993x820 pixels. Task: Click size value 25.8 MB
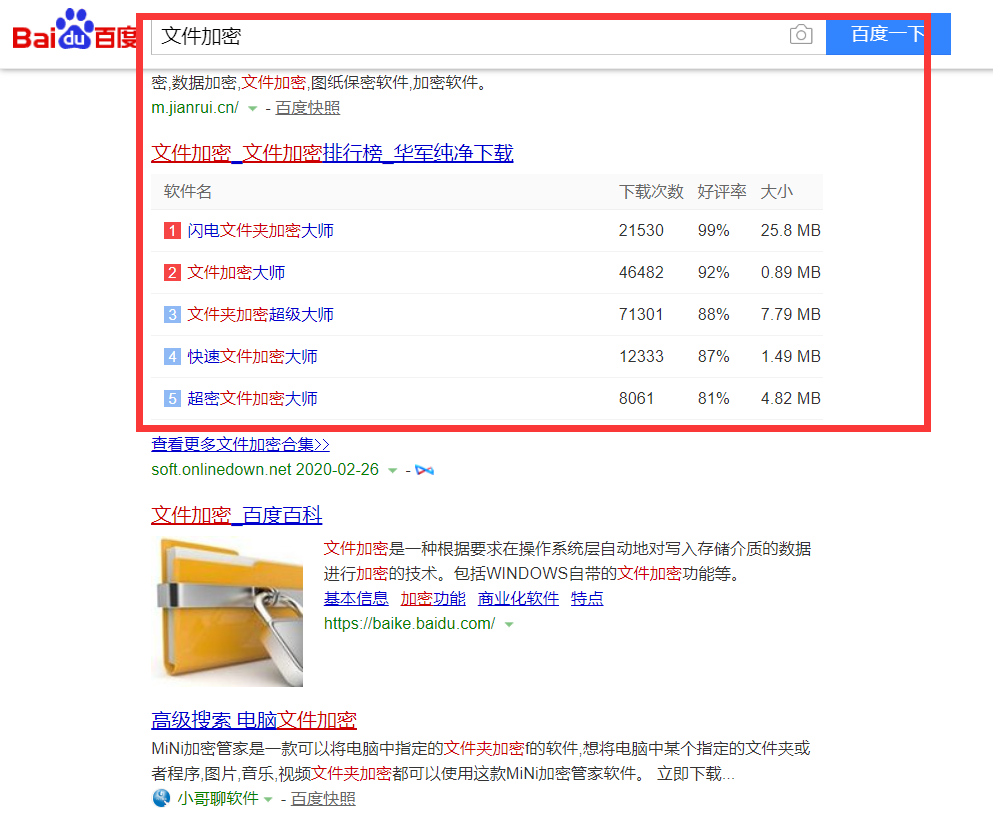[790, 230]
